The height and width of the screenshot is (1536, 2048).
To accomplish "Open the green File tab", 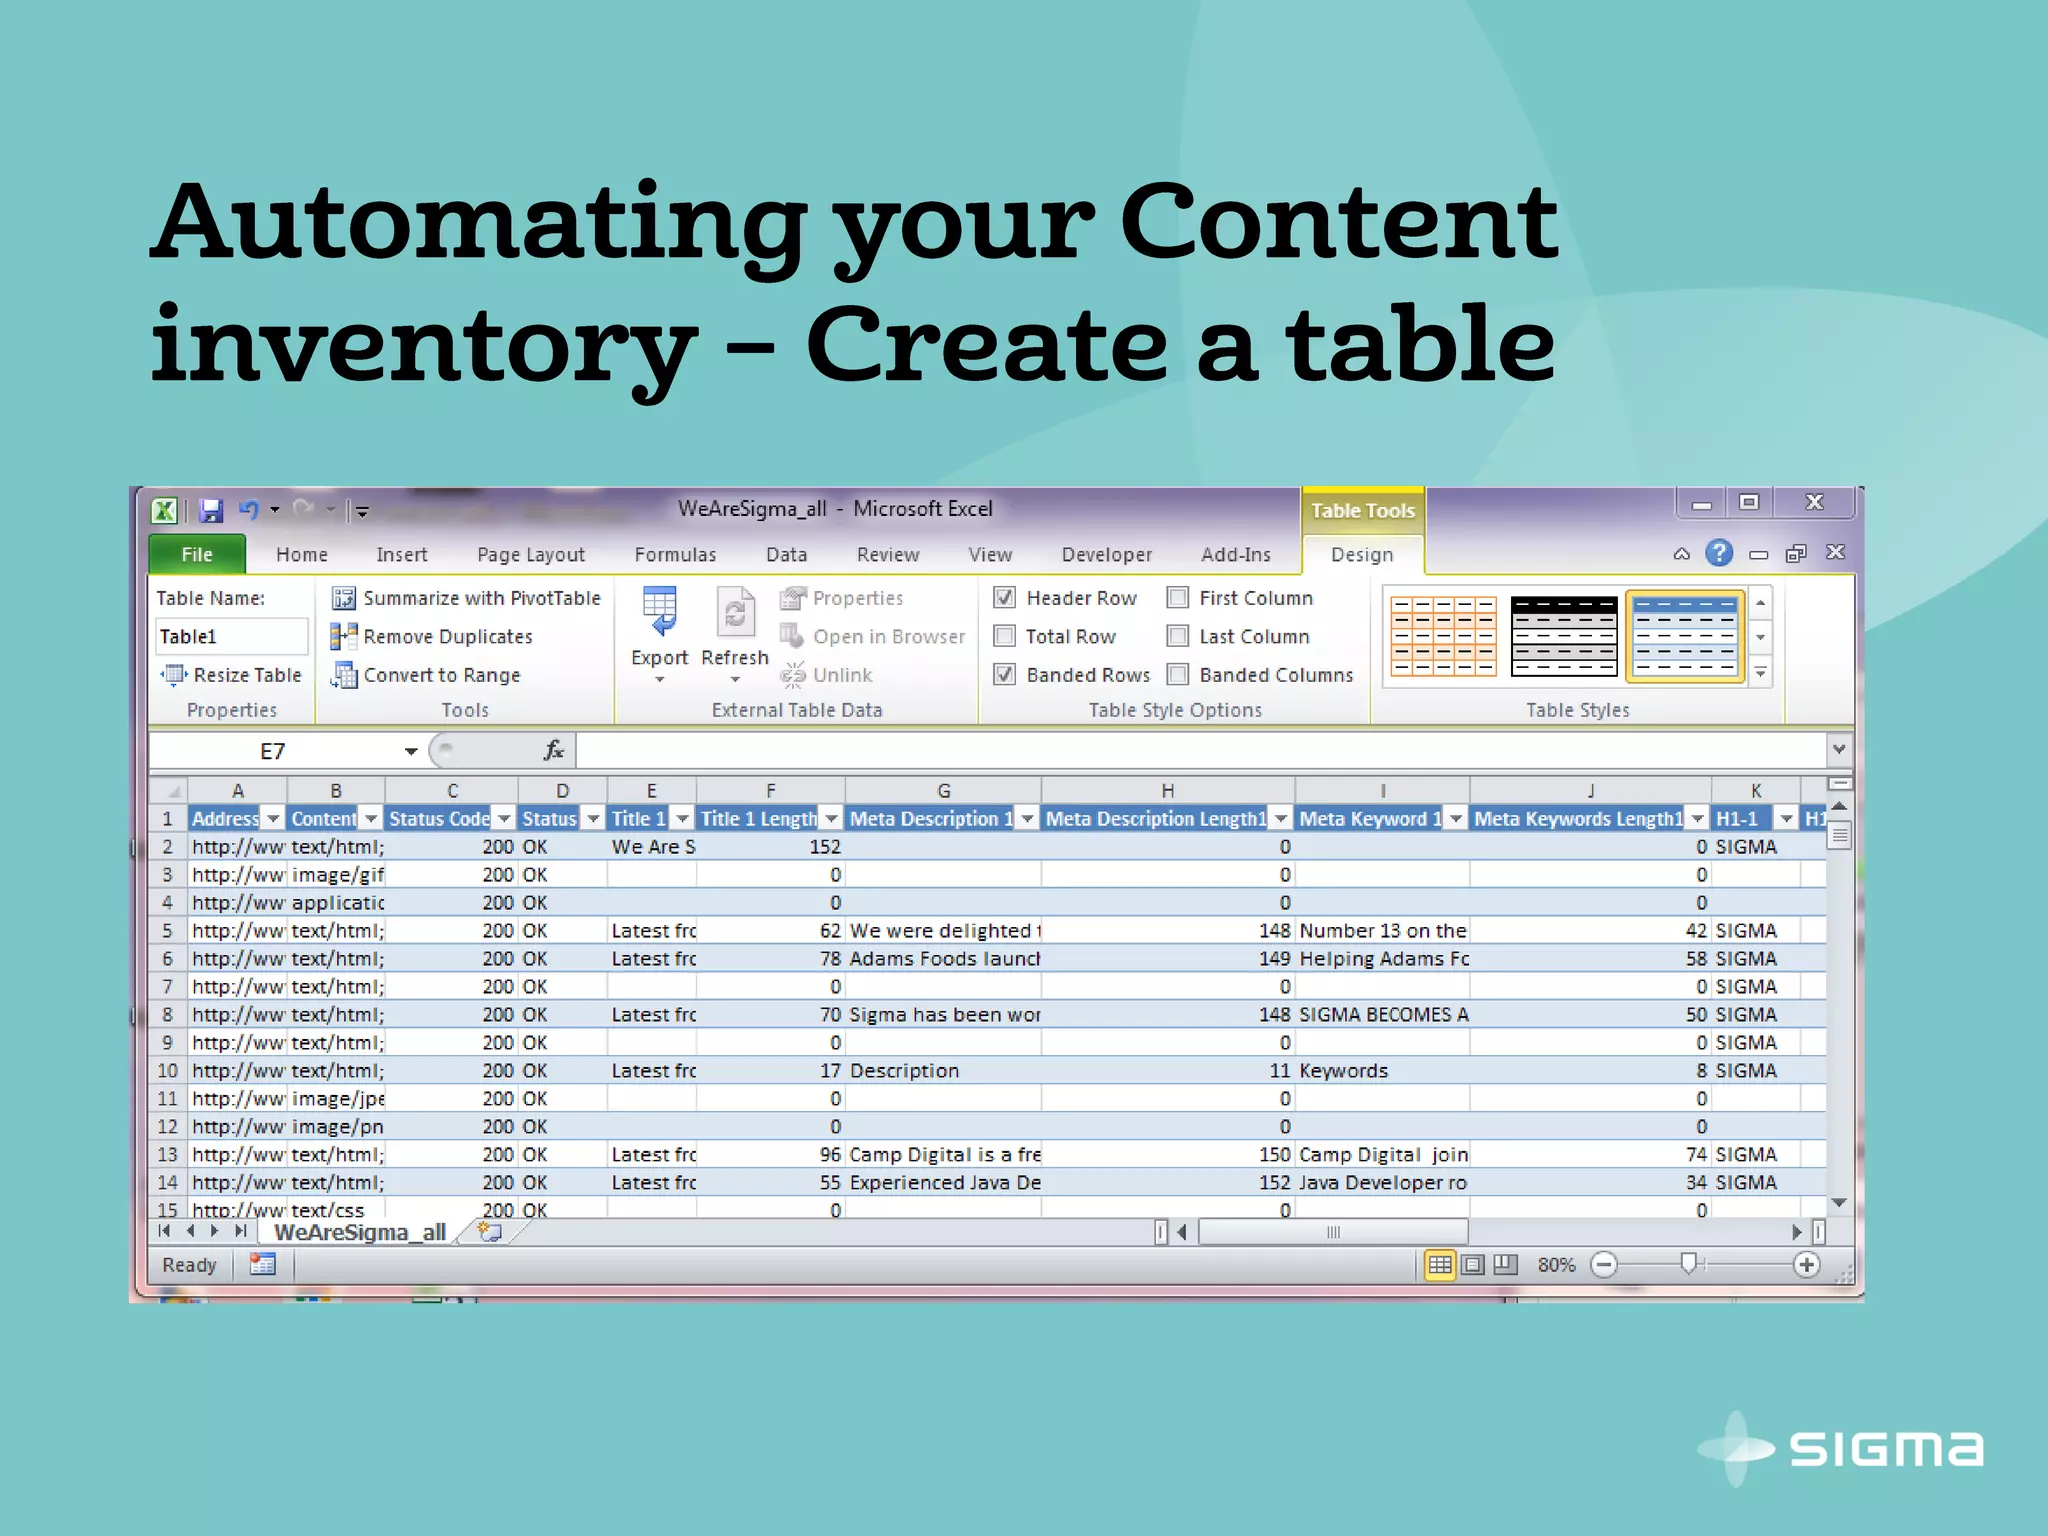I will 197,555.
